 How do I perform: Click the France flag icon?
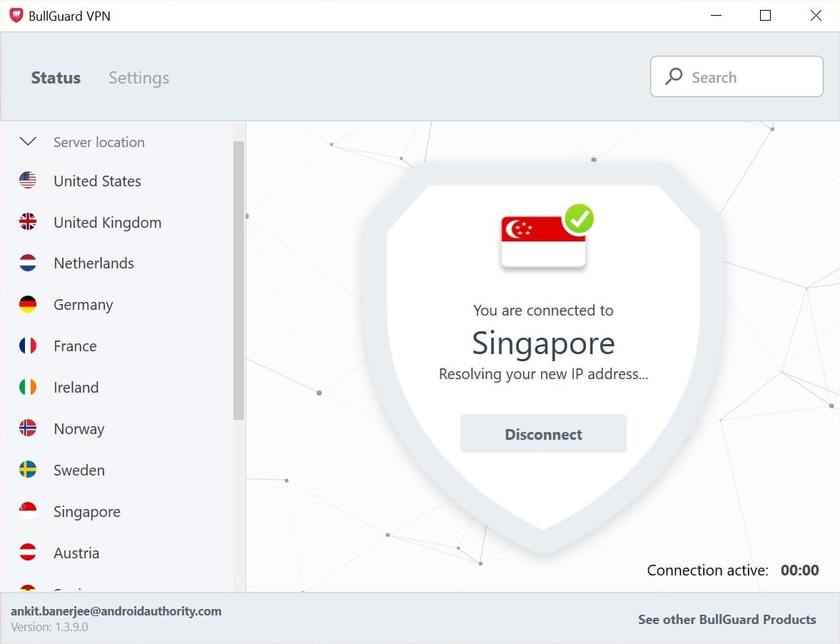[x=28, y=346]
